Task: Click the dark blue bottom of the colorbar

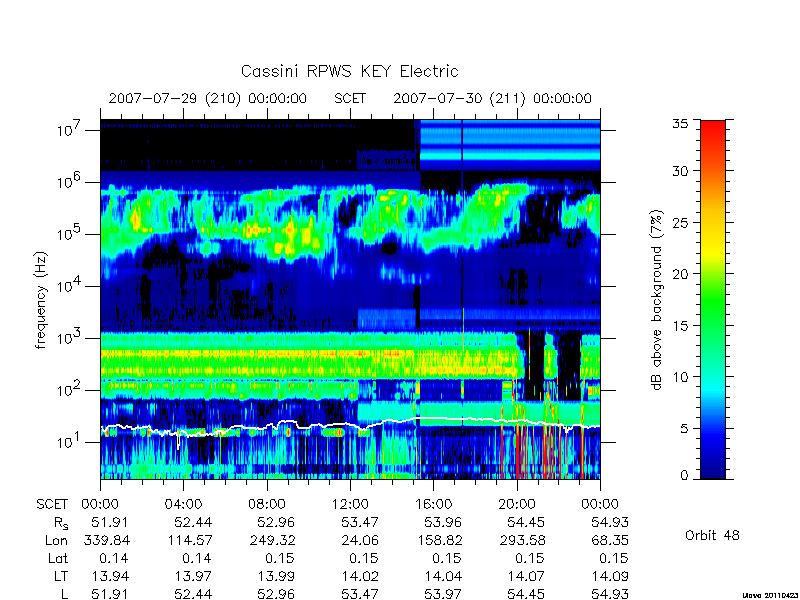Action: 713,467
